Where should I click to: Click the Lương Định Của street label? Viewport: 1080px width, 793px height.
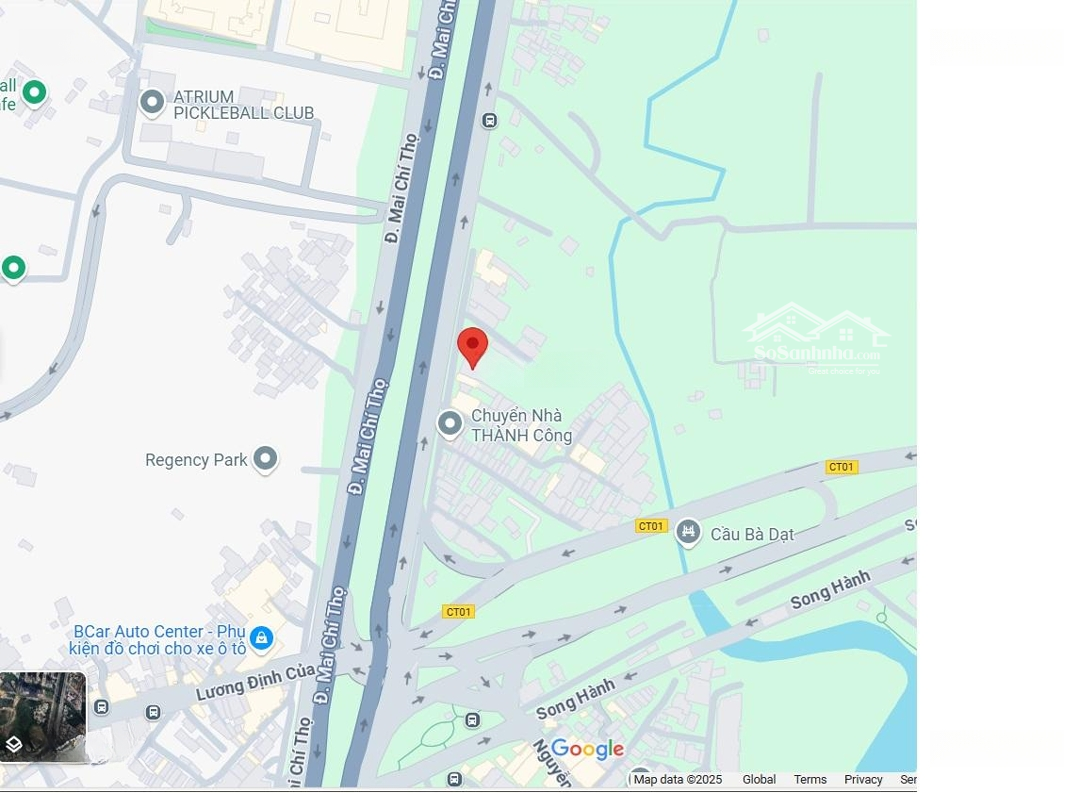[256, 682]
